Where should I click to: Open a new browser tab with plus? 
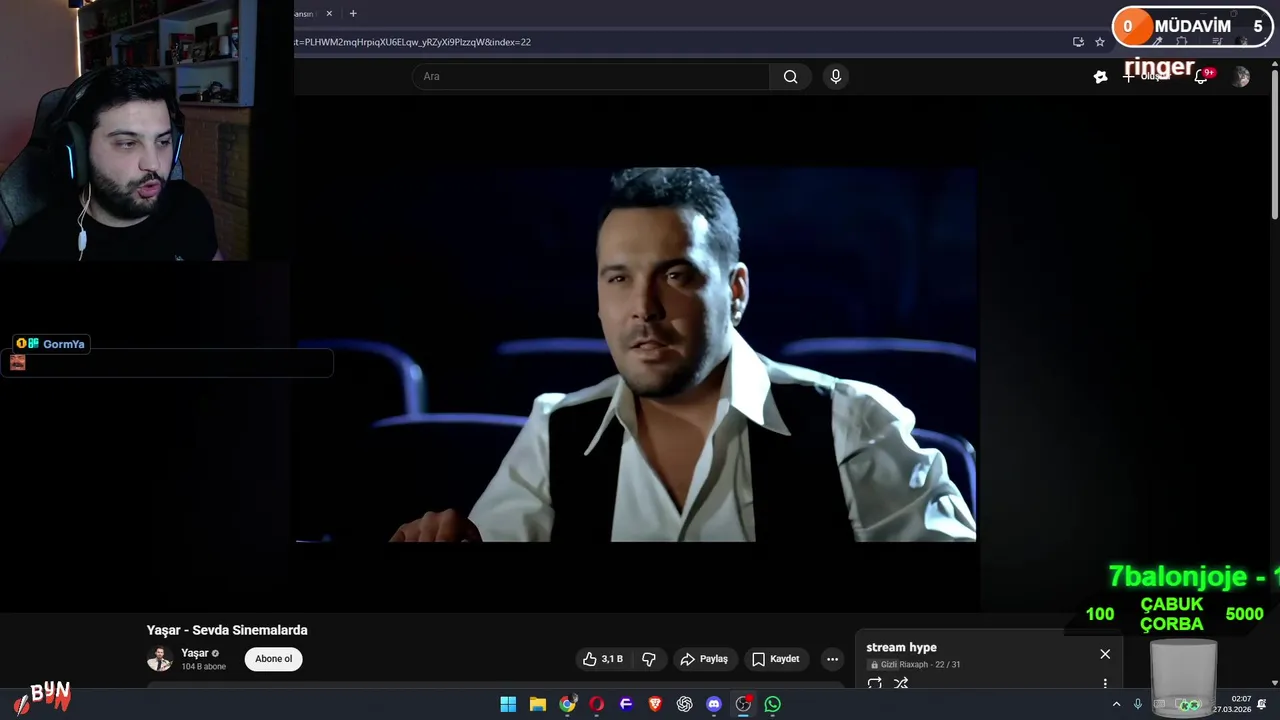352,14
